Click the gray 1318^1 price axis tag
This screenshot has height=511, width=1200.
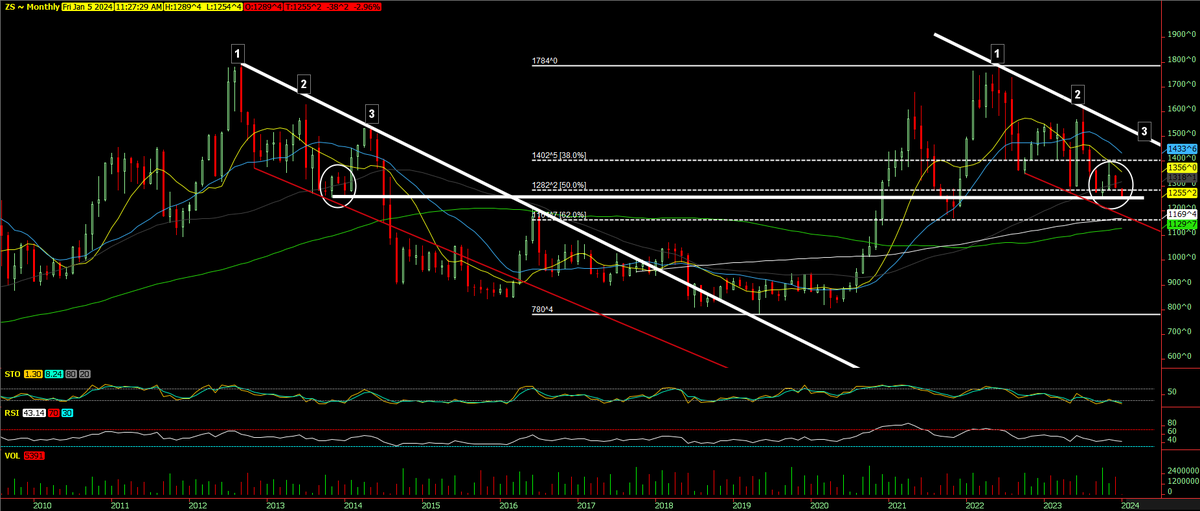point(1182,177)
